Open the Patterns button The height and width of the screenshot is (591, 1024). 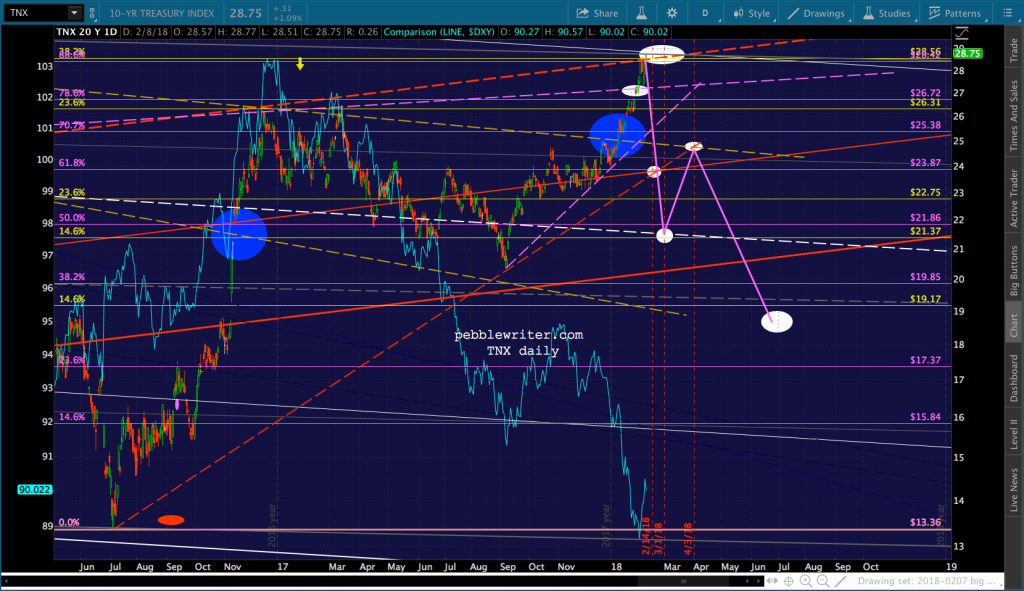[x=955, y=13]
